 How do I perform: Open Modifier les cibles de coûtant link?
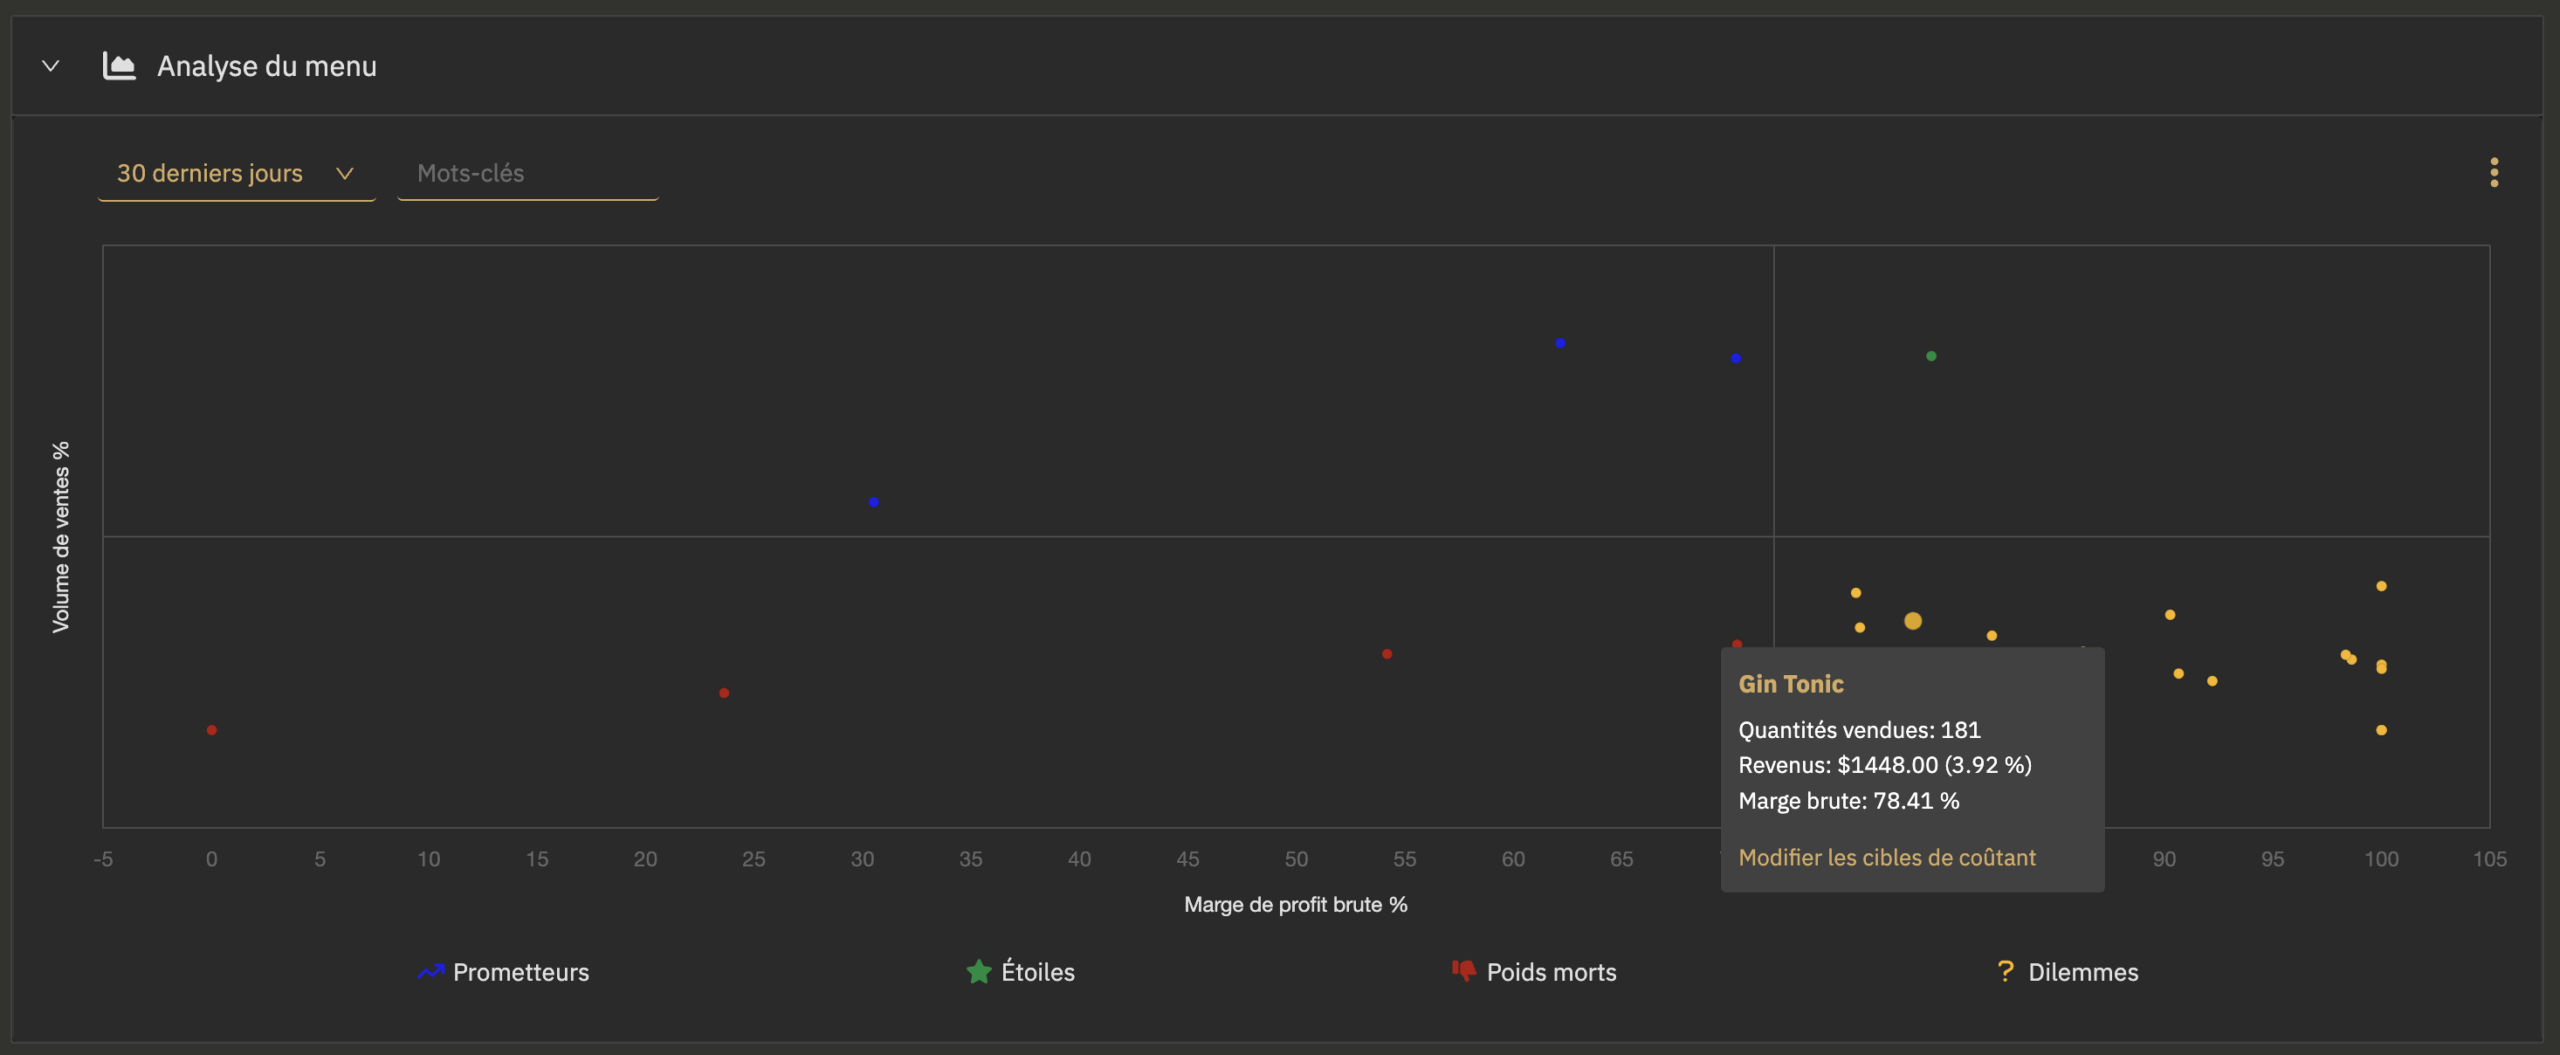click(1886, 857)
